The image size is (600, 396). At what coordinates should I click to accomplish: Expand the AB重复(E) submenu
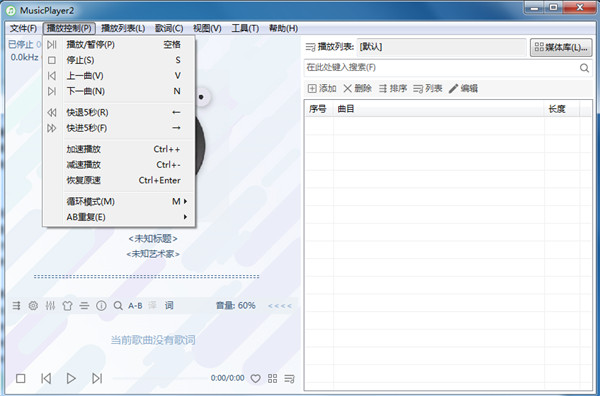119,217
